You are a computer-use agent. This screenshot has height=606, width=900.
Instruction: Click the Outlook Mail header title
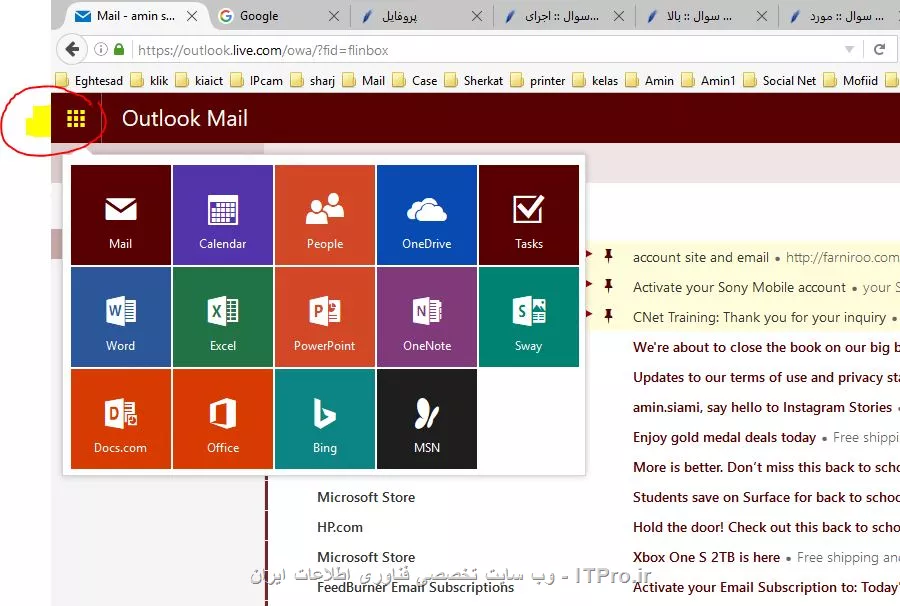(x=185, y=118)
